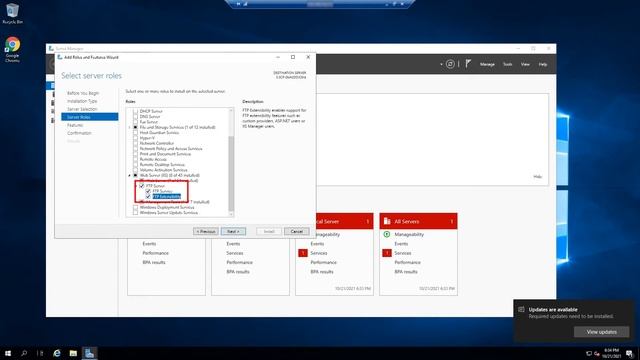Open the Tools menu
Screen dimensions: 640x360
(507, 64)
